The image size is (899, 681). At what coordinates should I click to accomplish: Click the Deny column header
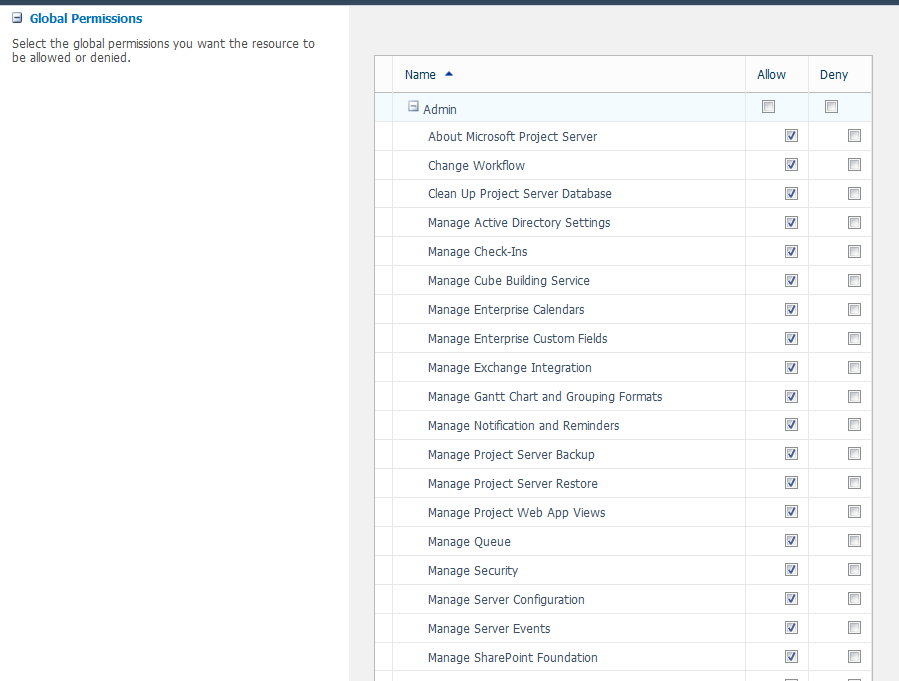[x=834, y=75]
